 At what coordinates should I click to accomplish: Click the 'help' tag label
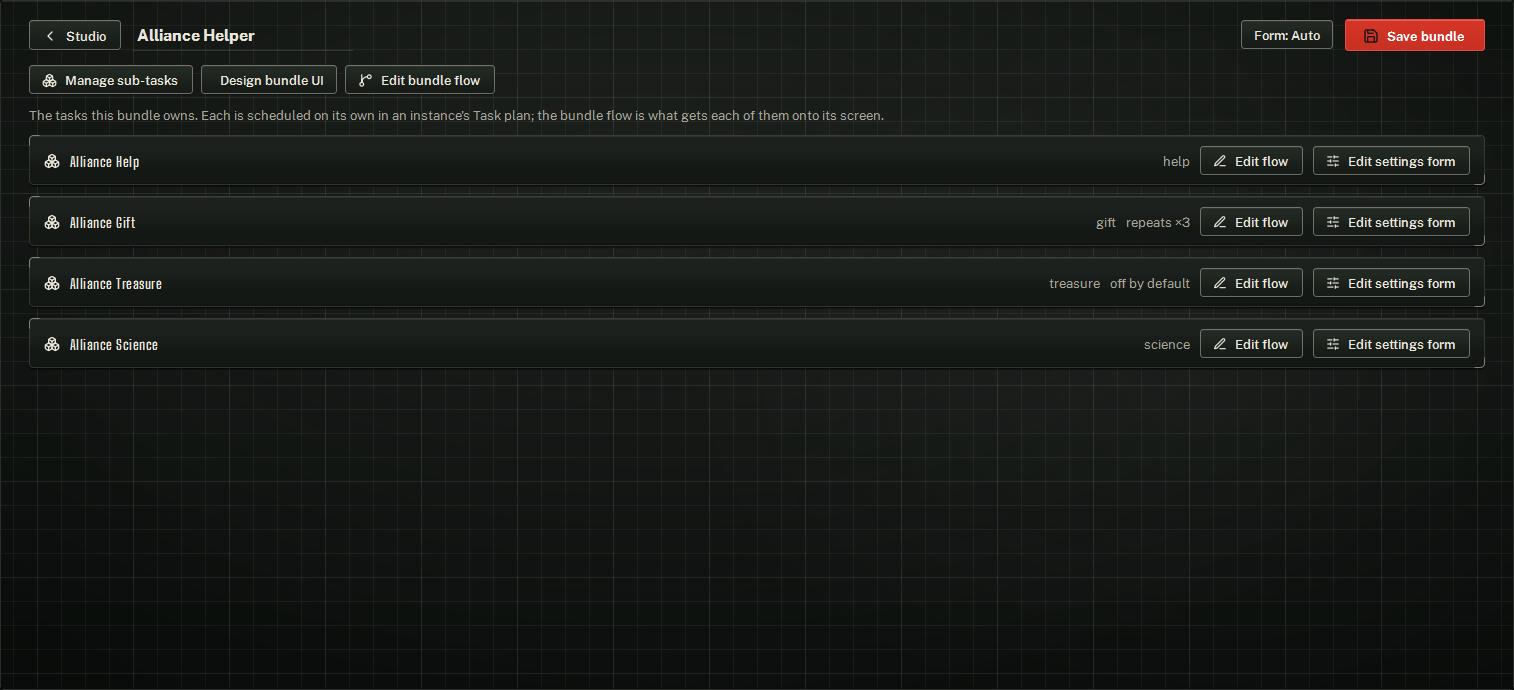click(1176, 161)
